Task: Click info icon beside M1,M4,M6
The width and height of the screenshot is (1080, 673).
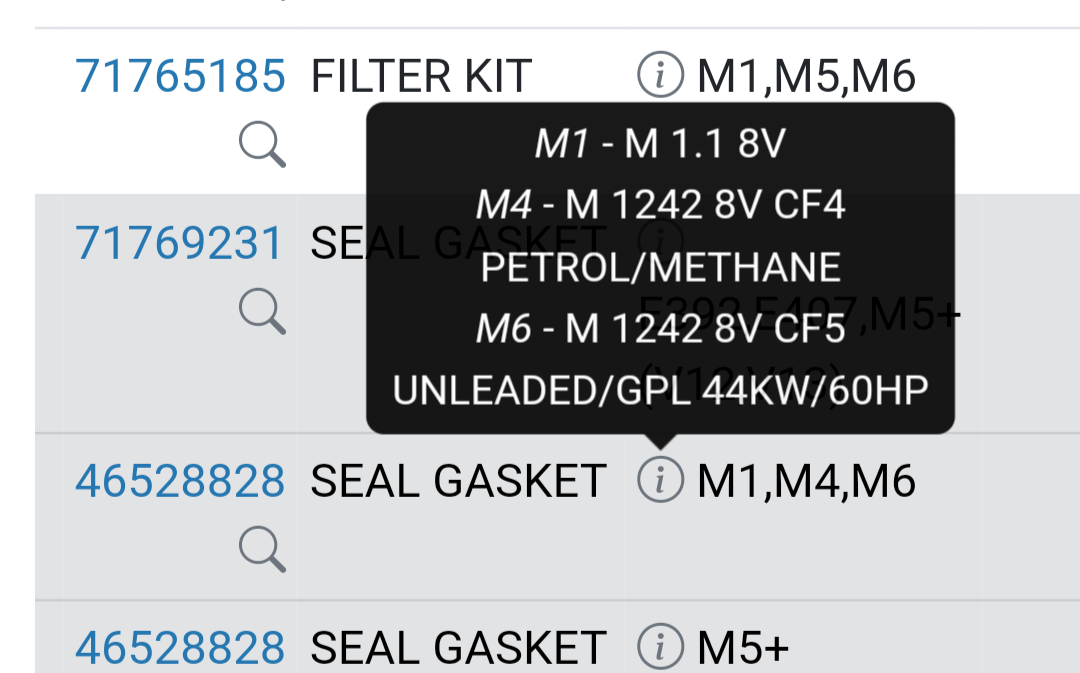Action: (661, 479)
